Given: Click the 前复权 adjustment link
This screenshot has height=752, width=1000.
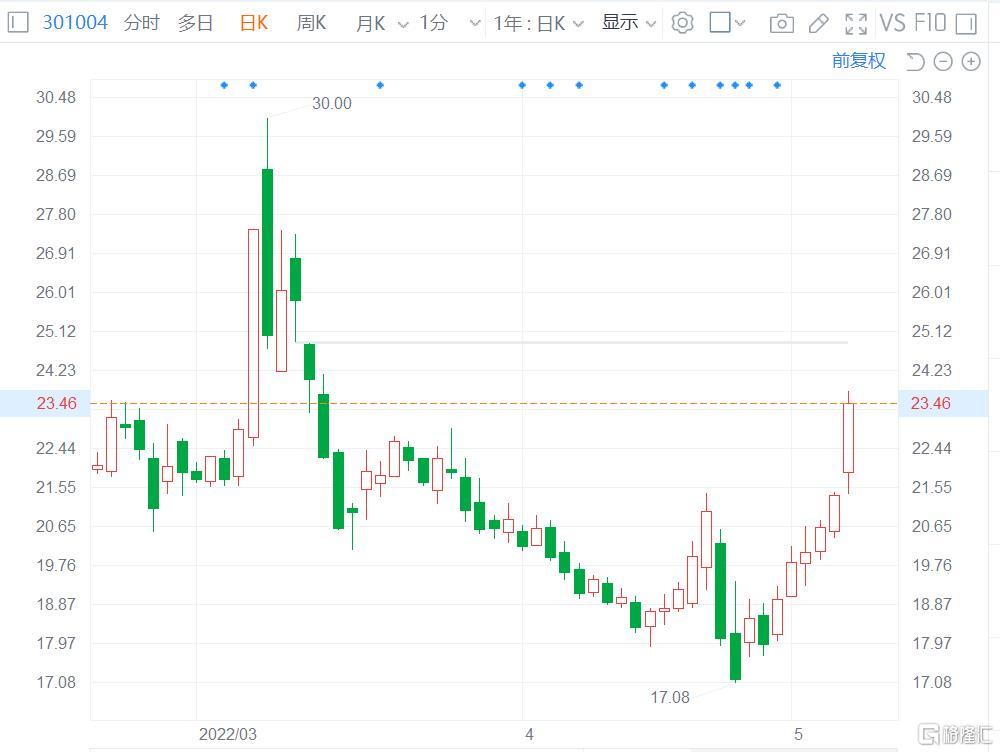Looking at the screenshot, I should tap(858, 61).
